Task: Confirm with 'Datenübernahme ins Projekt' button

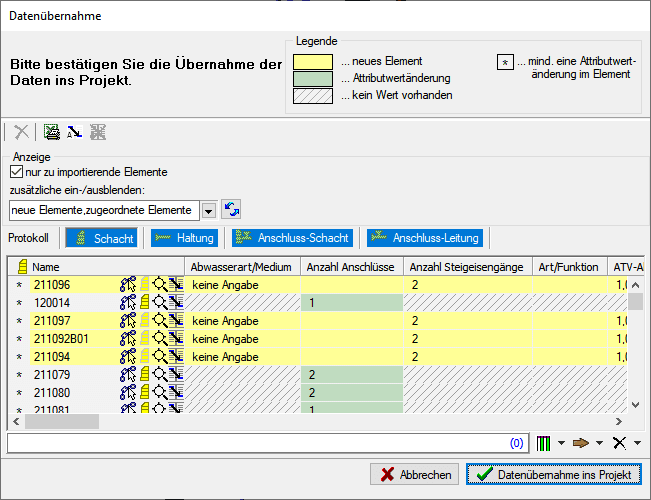Action: 553,474
